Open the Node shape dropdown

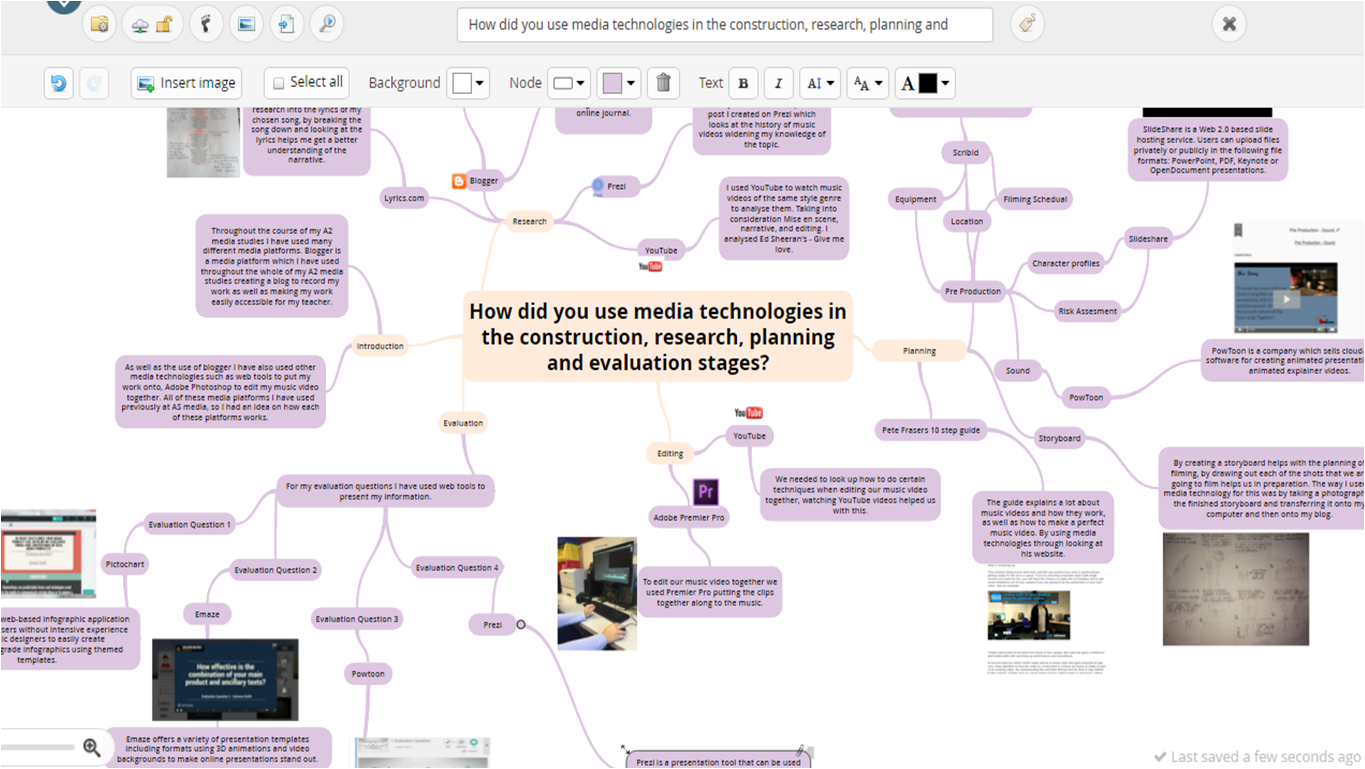click(x=570, y=83)
